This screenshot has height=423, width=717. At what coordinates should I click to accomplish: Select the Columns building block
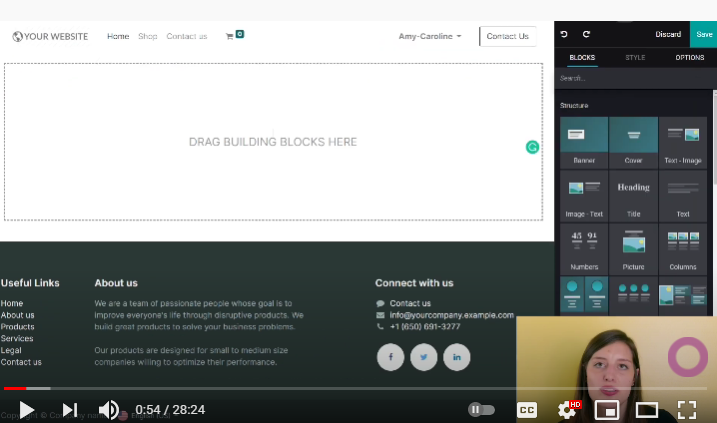coord(683,249)
